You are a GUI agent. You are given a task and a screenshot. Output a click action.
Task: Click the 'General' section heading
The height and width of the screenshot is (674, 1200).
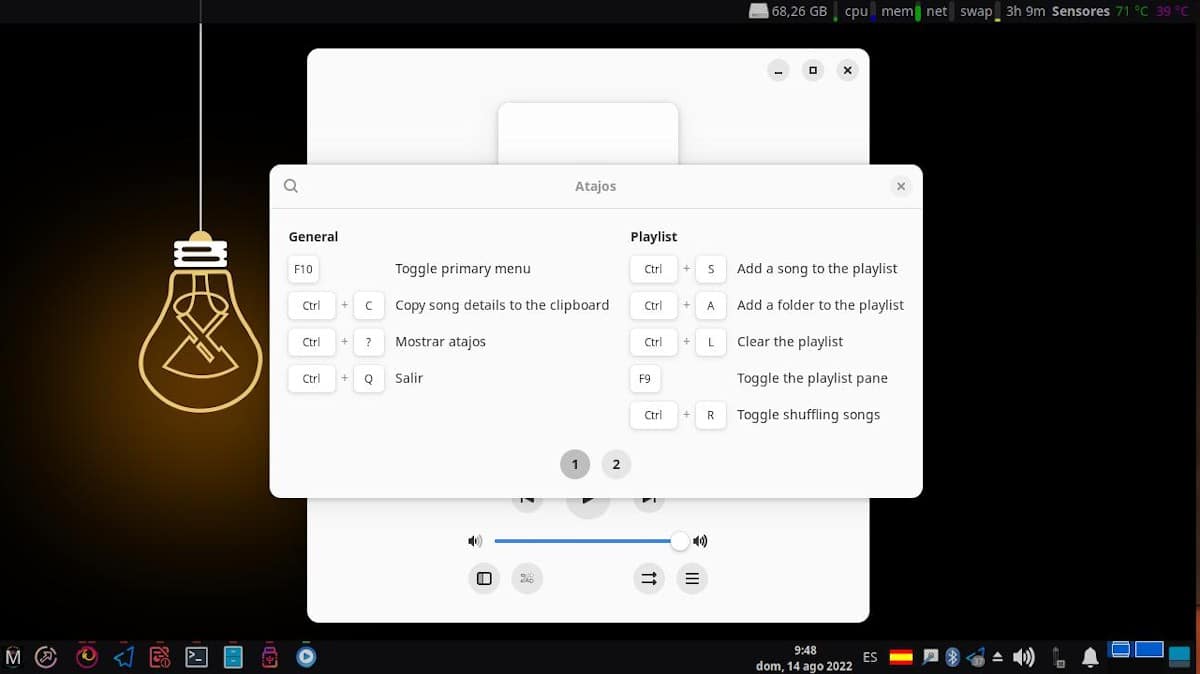[313, 237]
